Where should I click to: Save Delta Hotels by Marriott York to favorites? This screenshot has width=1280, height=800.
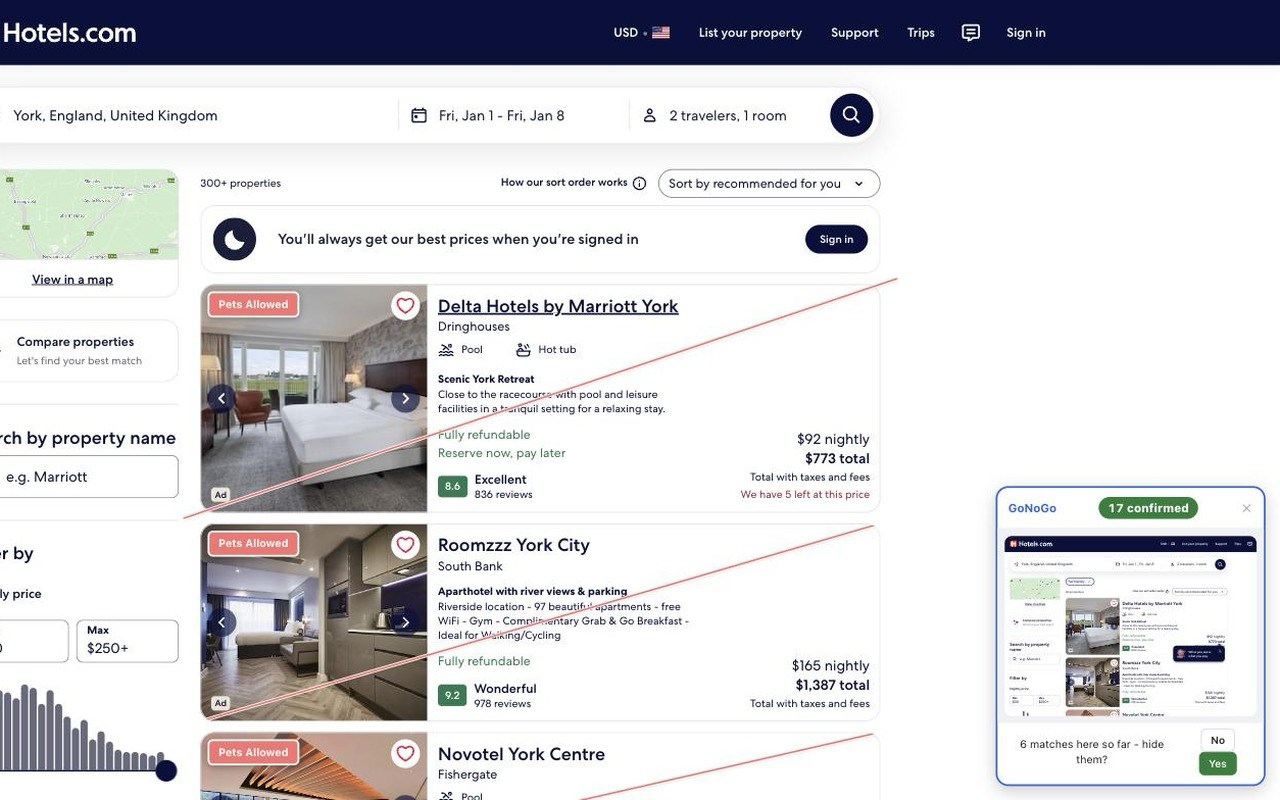(x=405, y=305)
